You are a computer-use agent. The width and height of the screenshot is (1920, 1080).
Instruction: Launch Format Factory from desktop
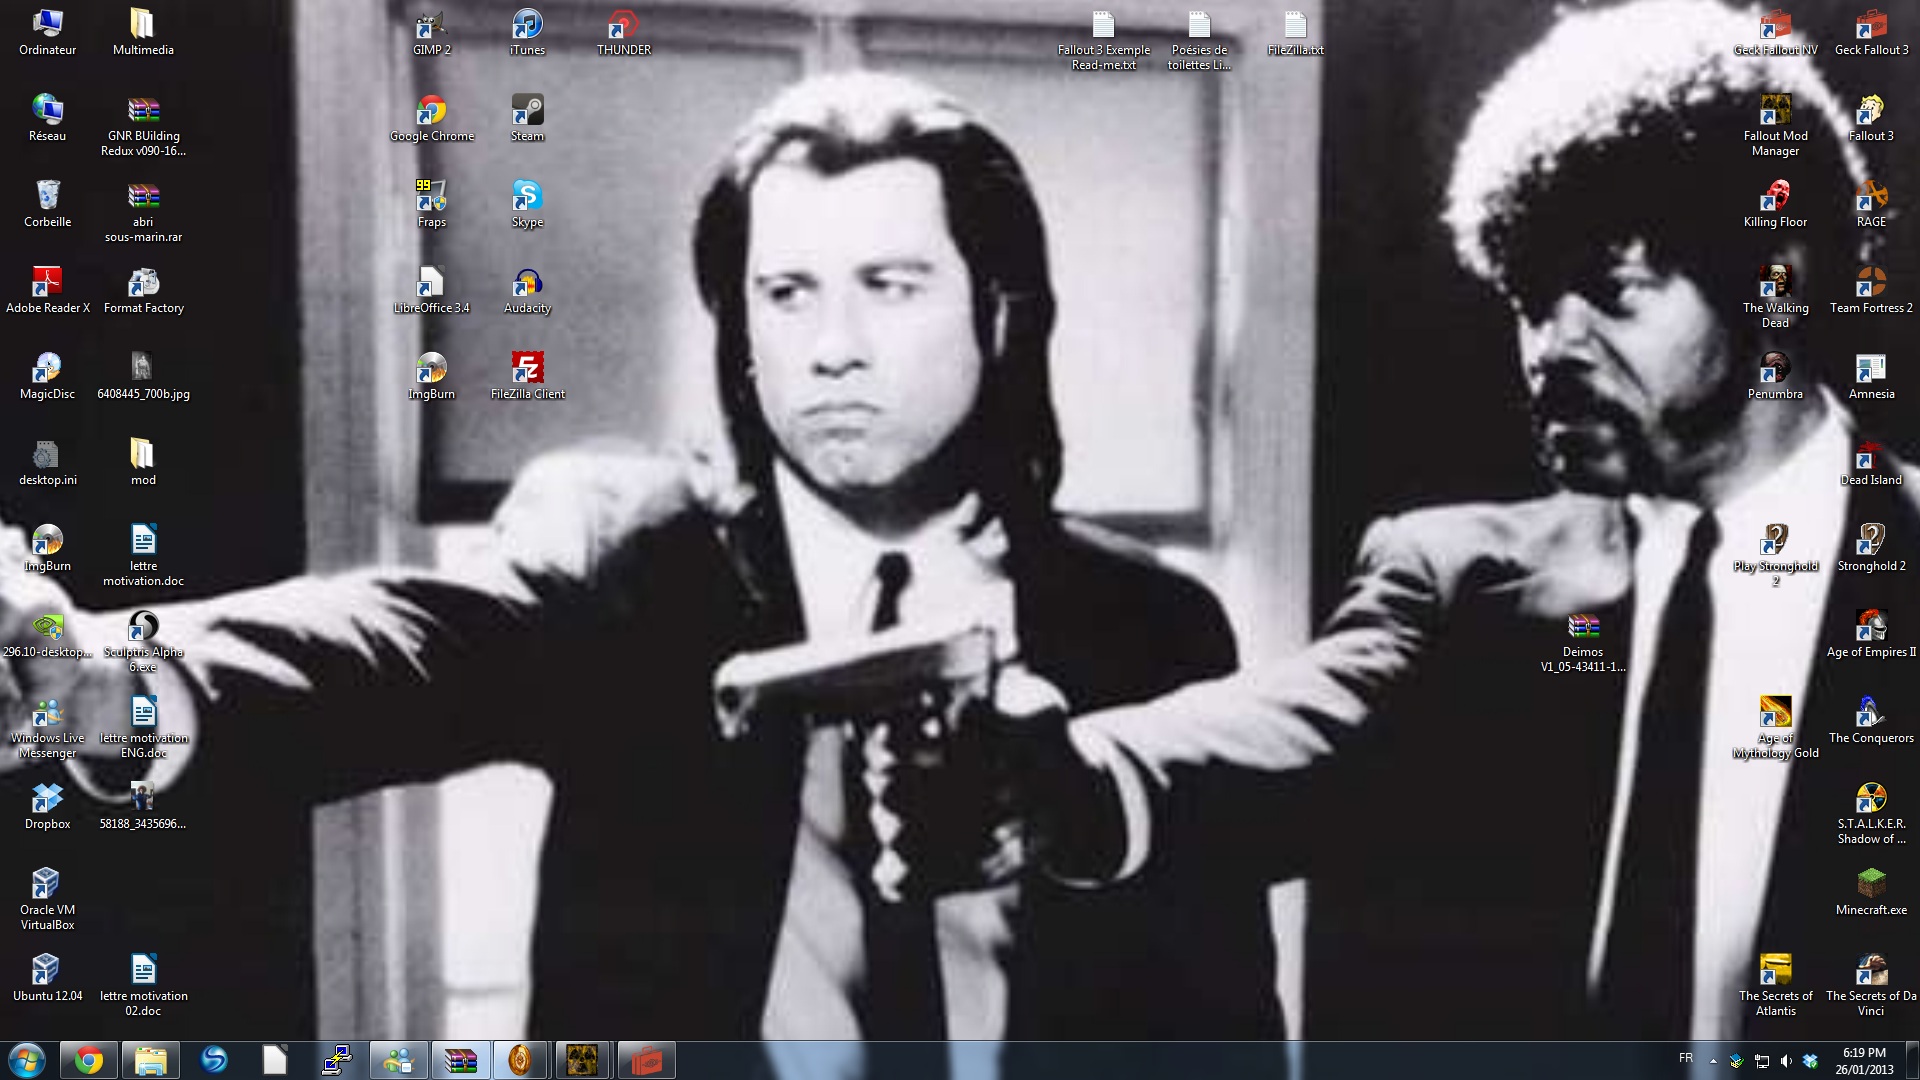[x=143, y=290]
